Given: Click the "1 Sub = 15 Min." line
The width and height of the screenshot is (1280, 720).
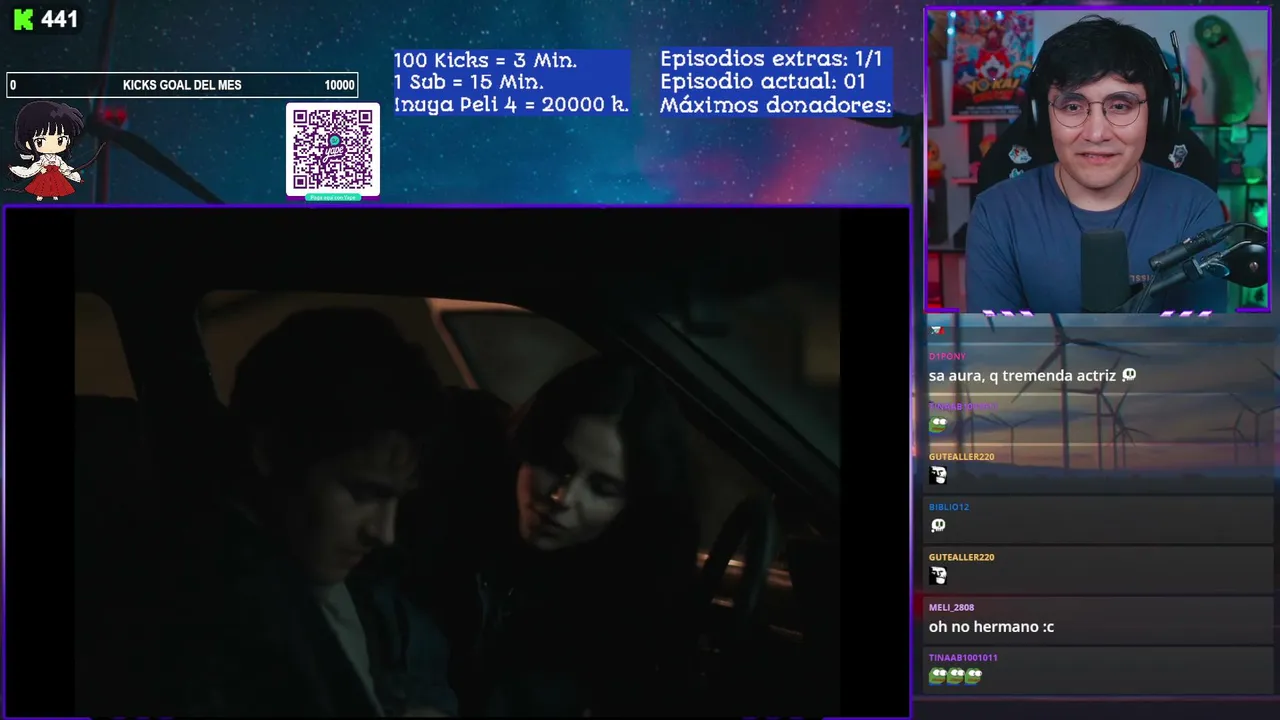Looking at the screenshot, I should click(469, 82).
